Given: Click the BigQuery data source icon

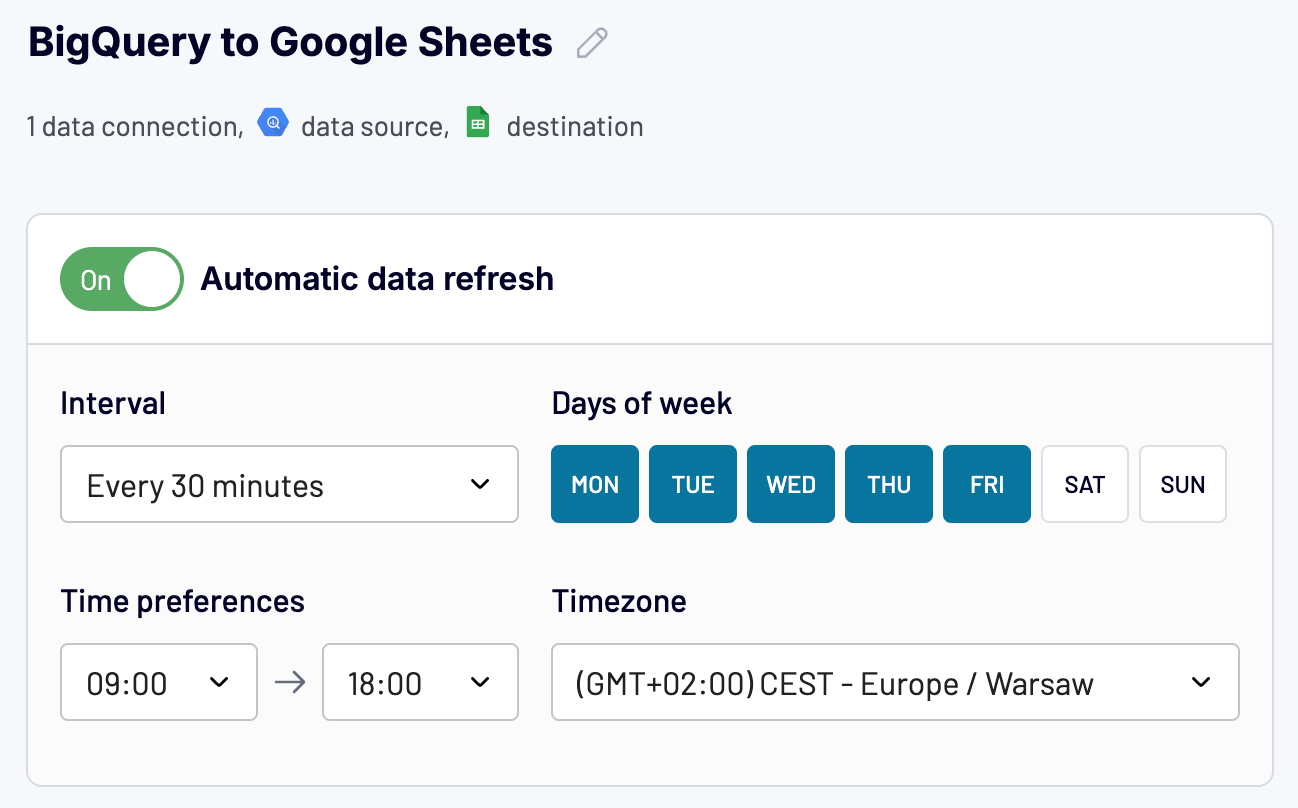Looking at the screenshot, I should click(x=273, y=122).
